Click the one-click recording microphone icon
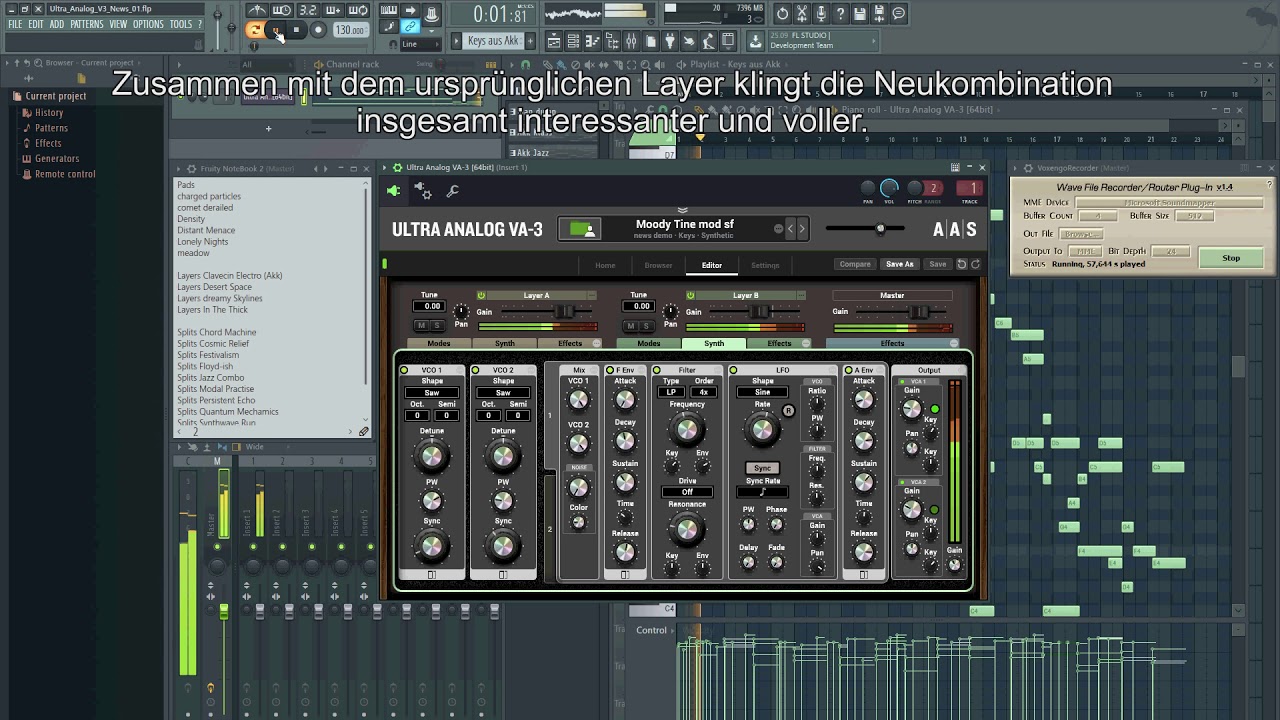This screenshot has width=1280, height=720. click(x=821, y=13)
